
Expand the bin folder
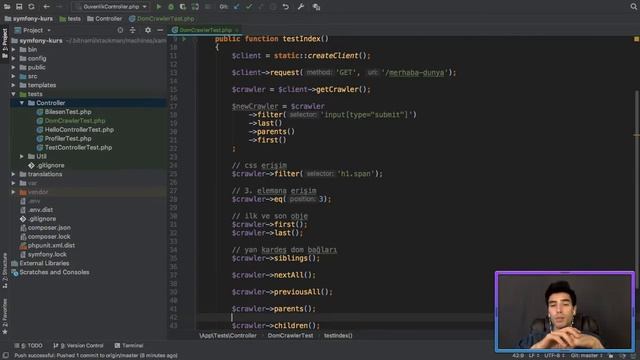click(x=14, y=49)
